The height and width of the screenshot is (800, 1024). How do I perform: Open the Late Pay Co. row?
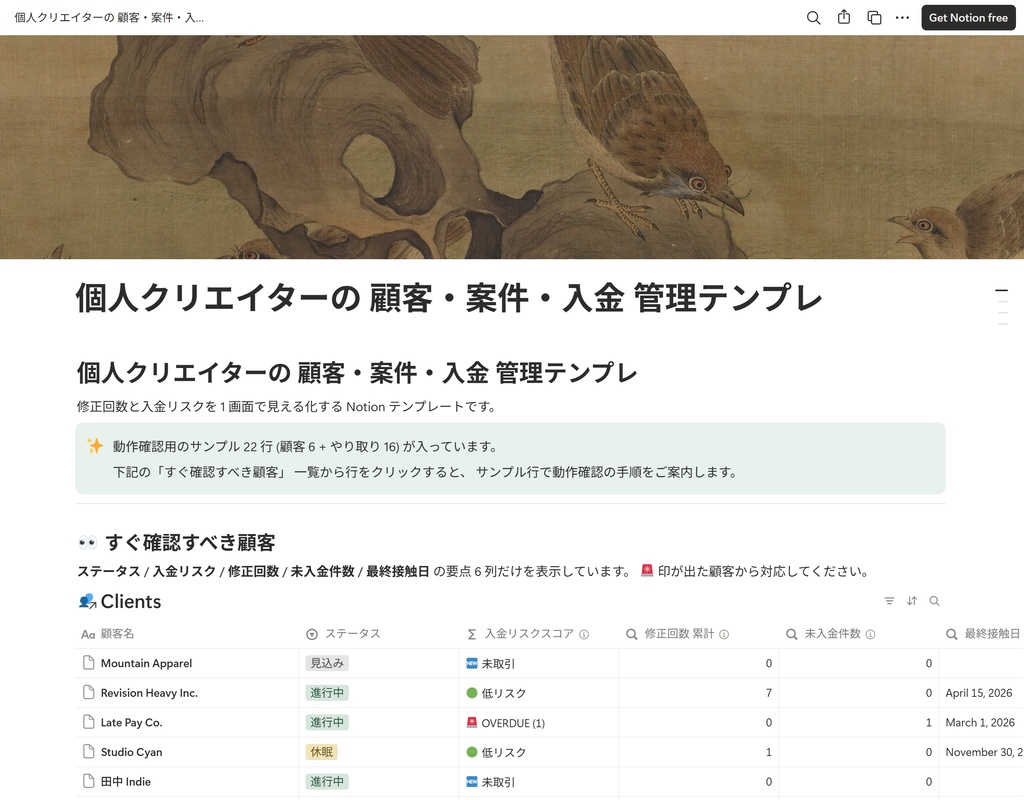pos(131,722)
